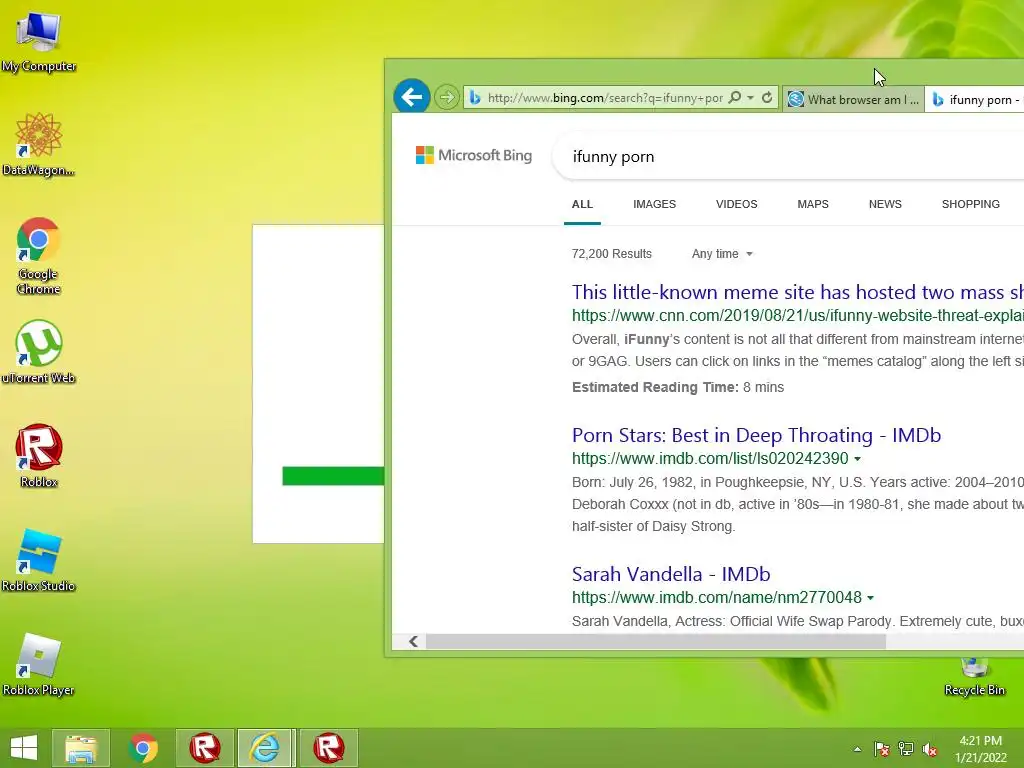Open the DataWagon desktop shortcut
The height and width of the screenshot is (768, 1024).
pyautogui.click(x=39, y=144)
